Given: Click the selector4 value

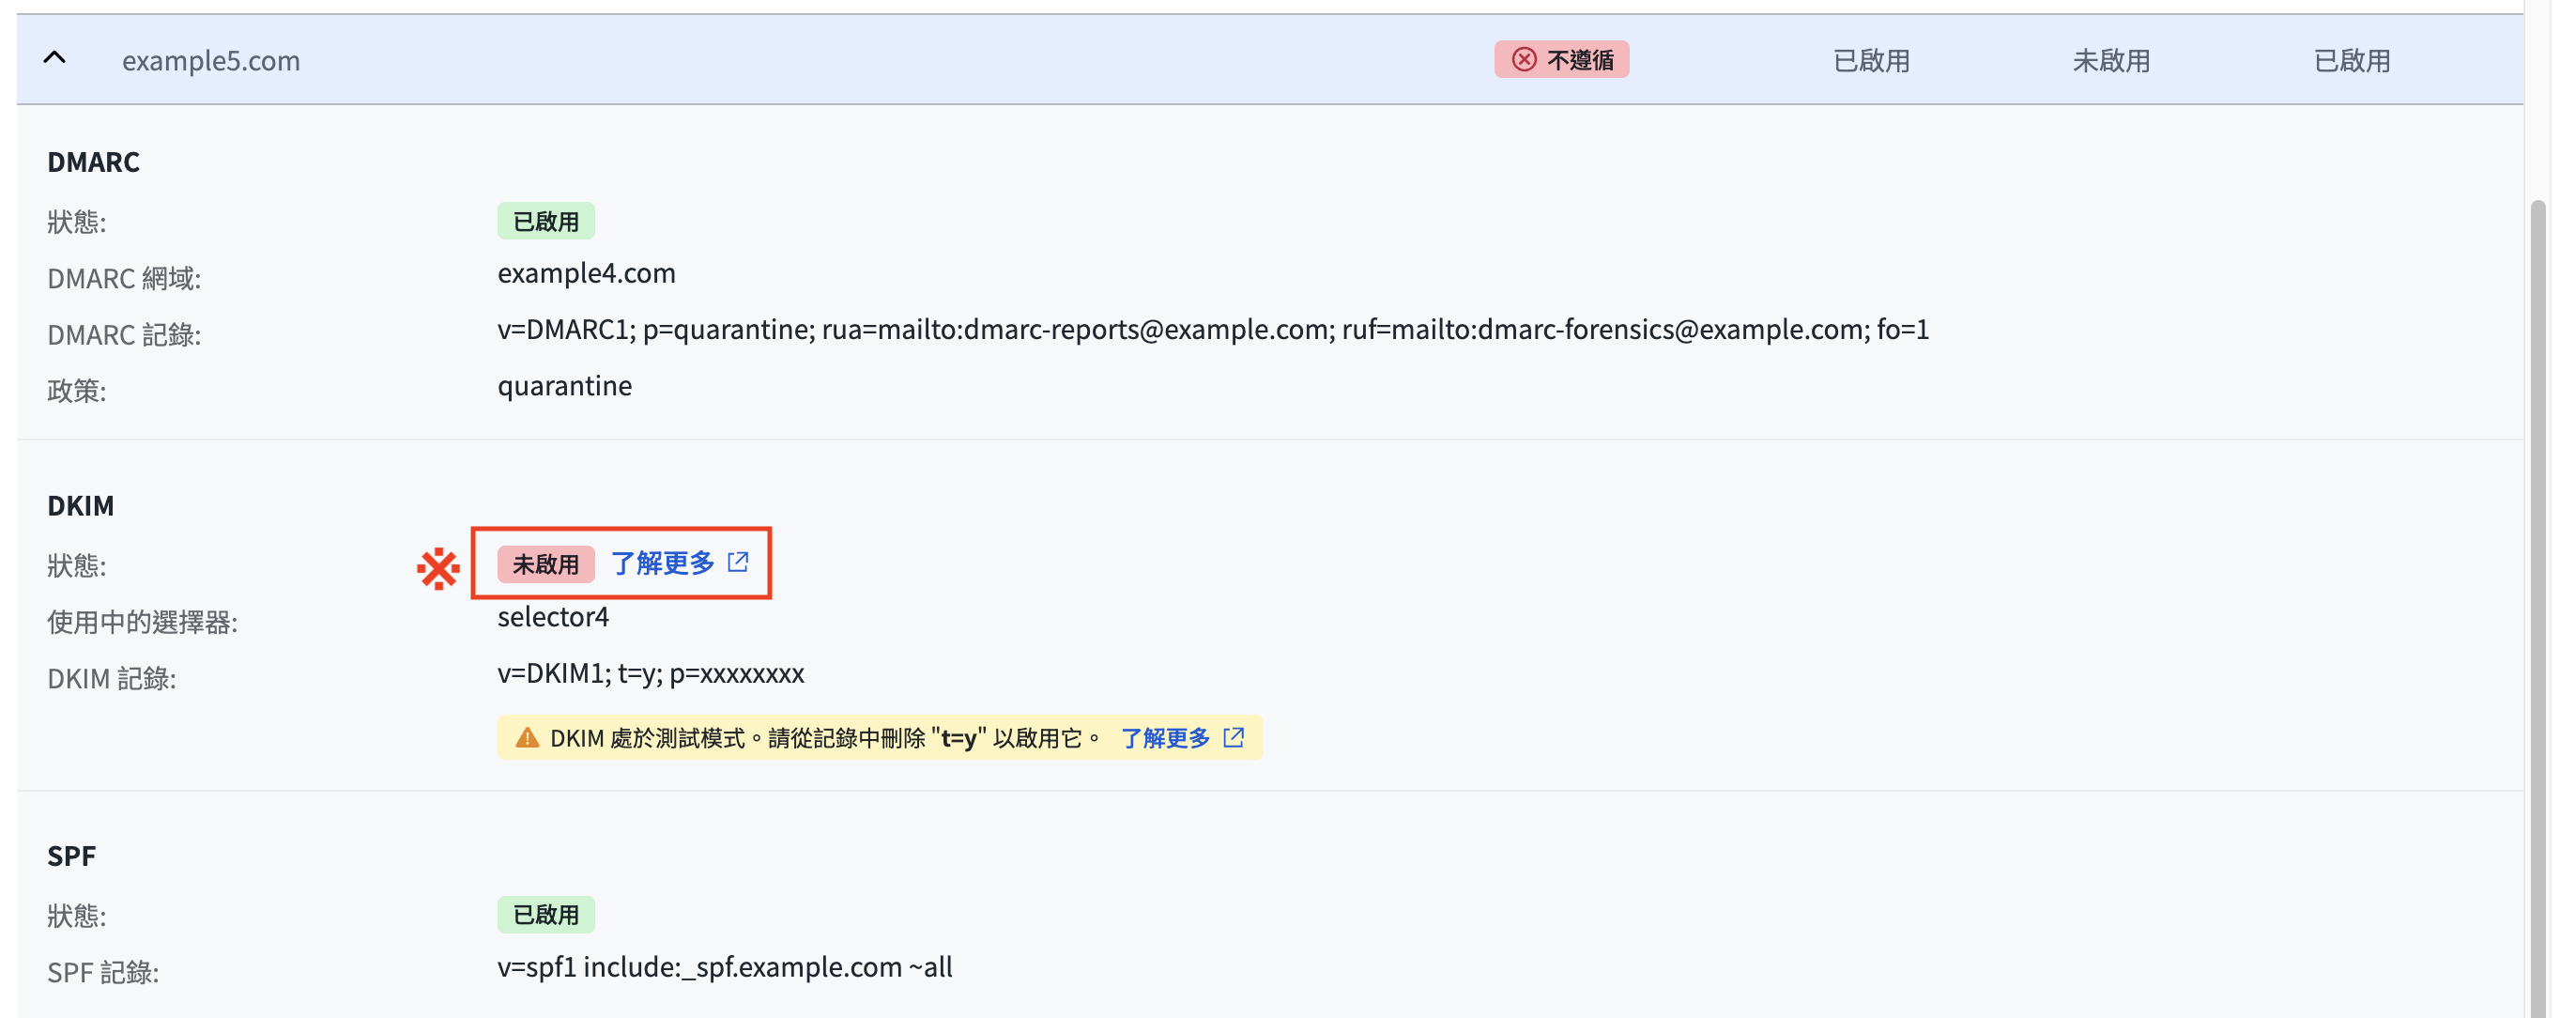Looking at the screenshot, I should tap(553, 616).
